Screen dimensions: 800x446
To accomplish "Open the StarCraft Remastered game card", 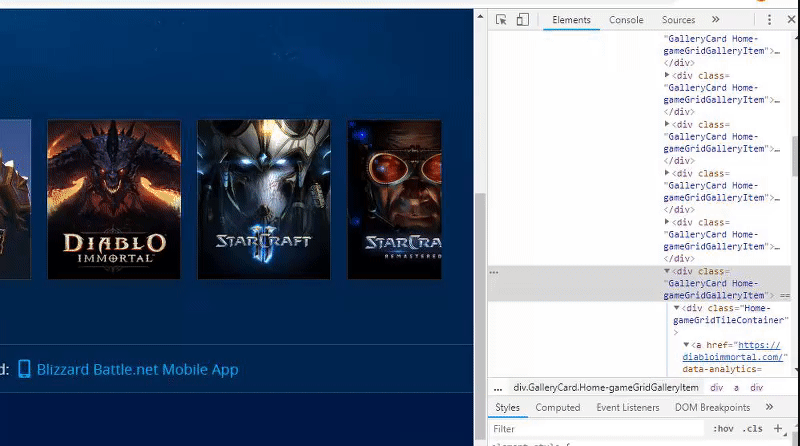I will pyautogui.click(x=394, y=200).
